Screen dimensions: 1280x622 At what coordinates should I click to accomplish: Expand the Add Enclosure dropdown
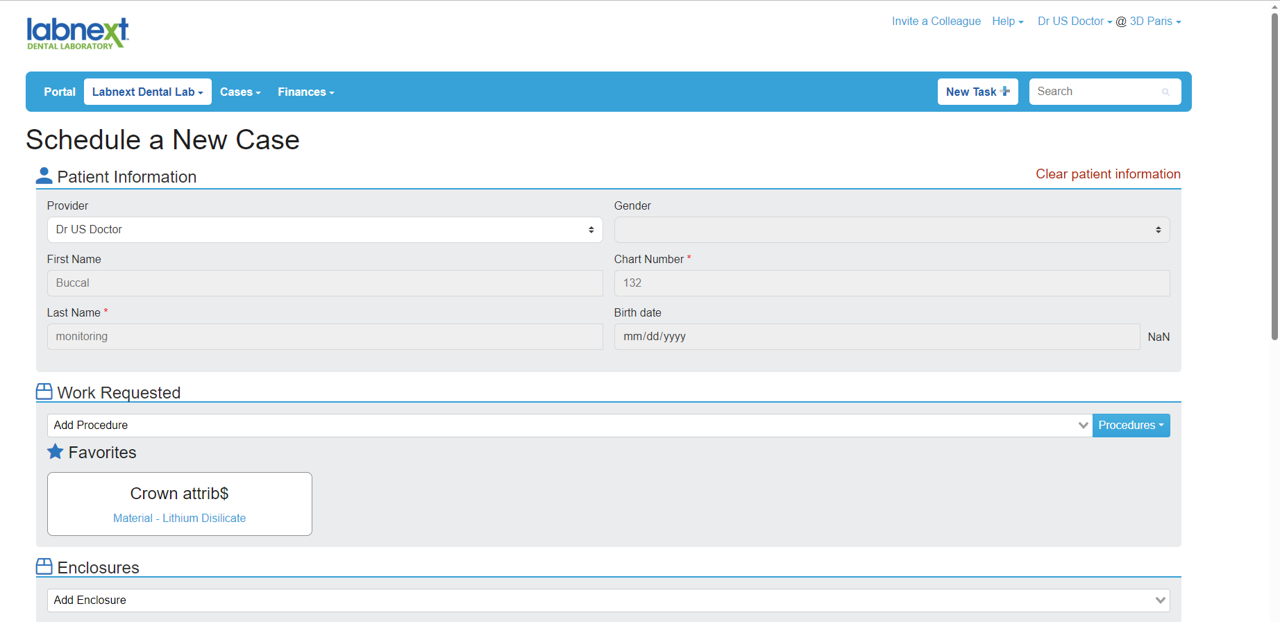coord(608,600)
